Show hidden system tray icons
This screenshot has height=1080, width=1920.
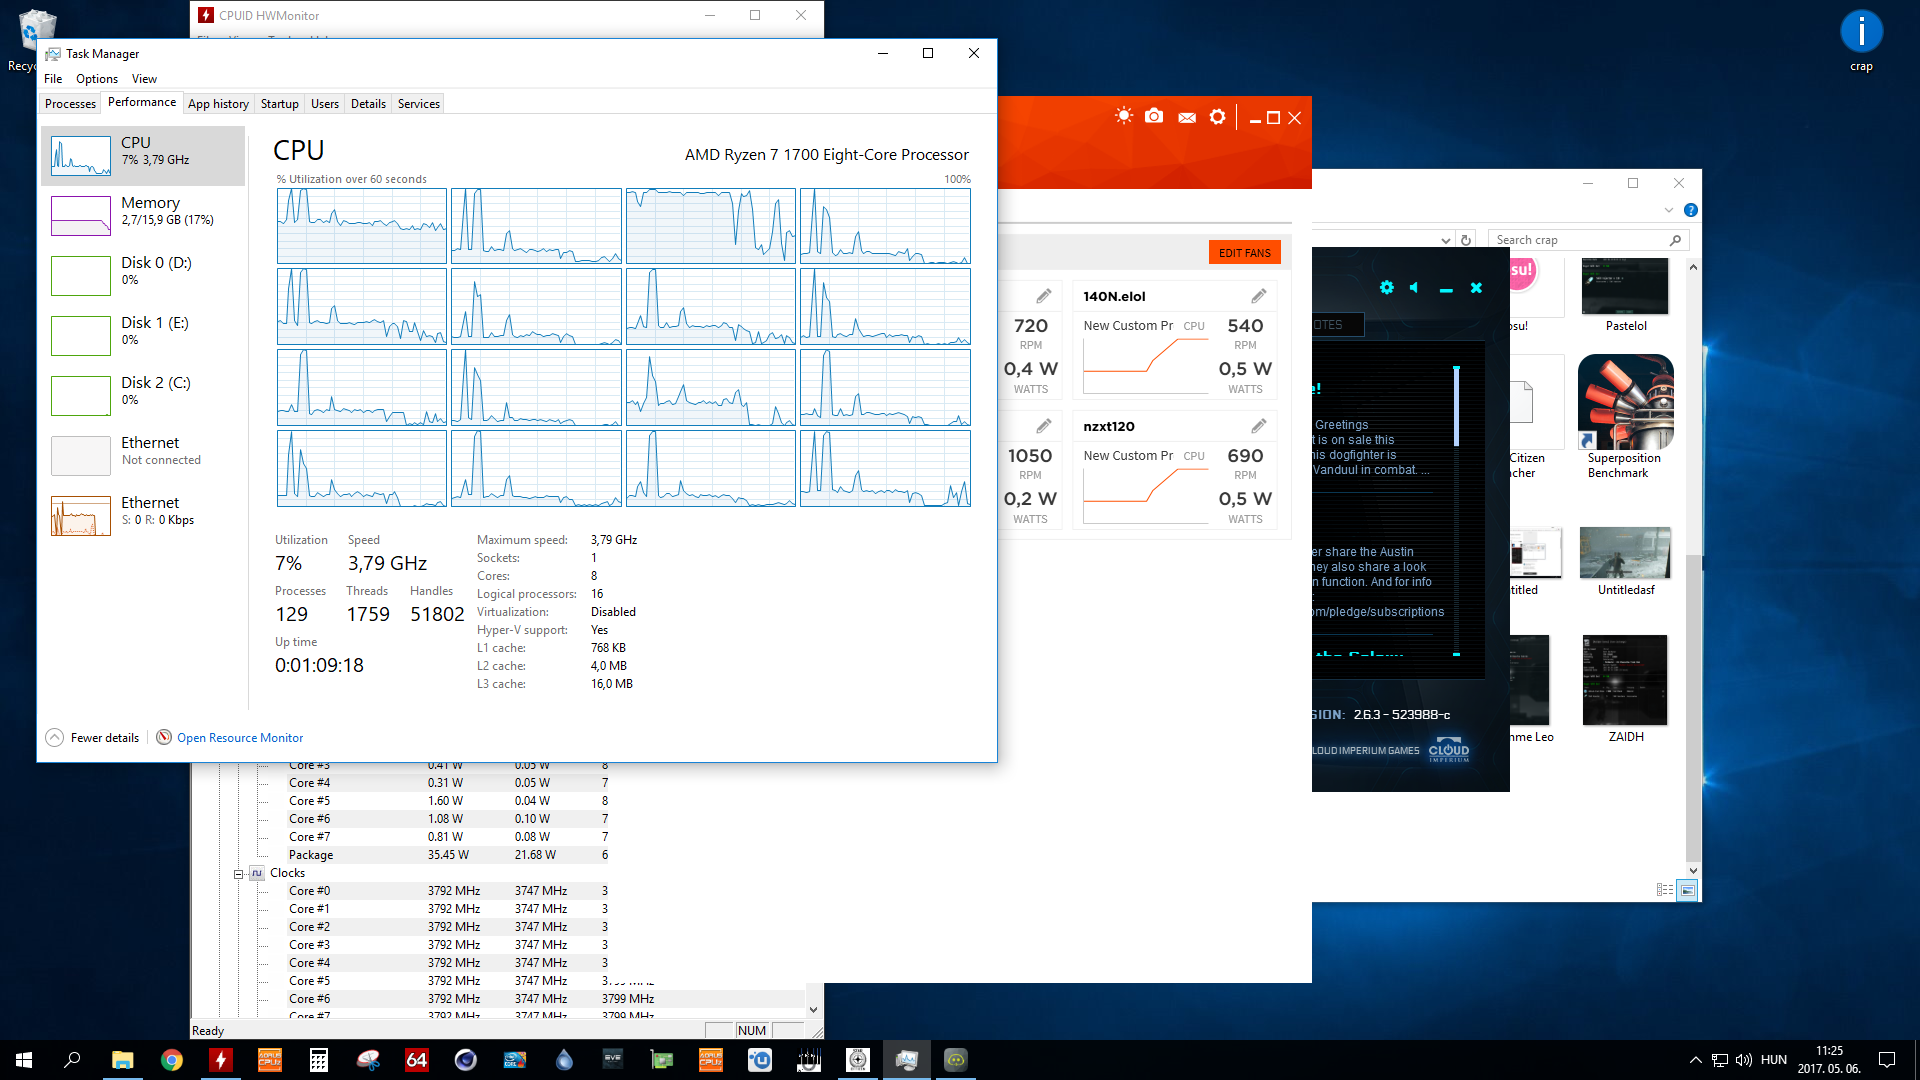coord(1695,1060)
